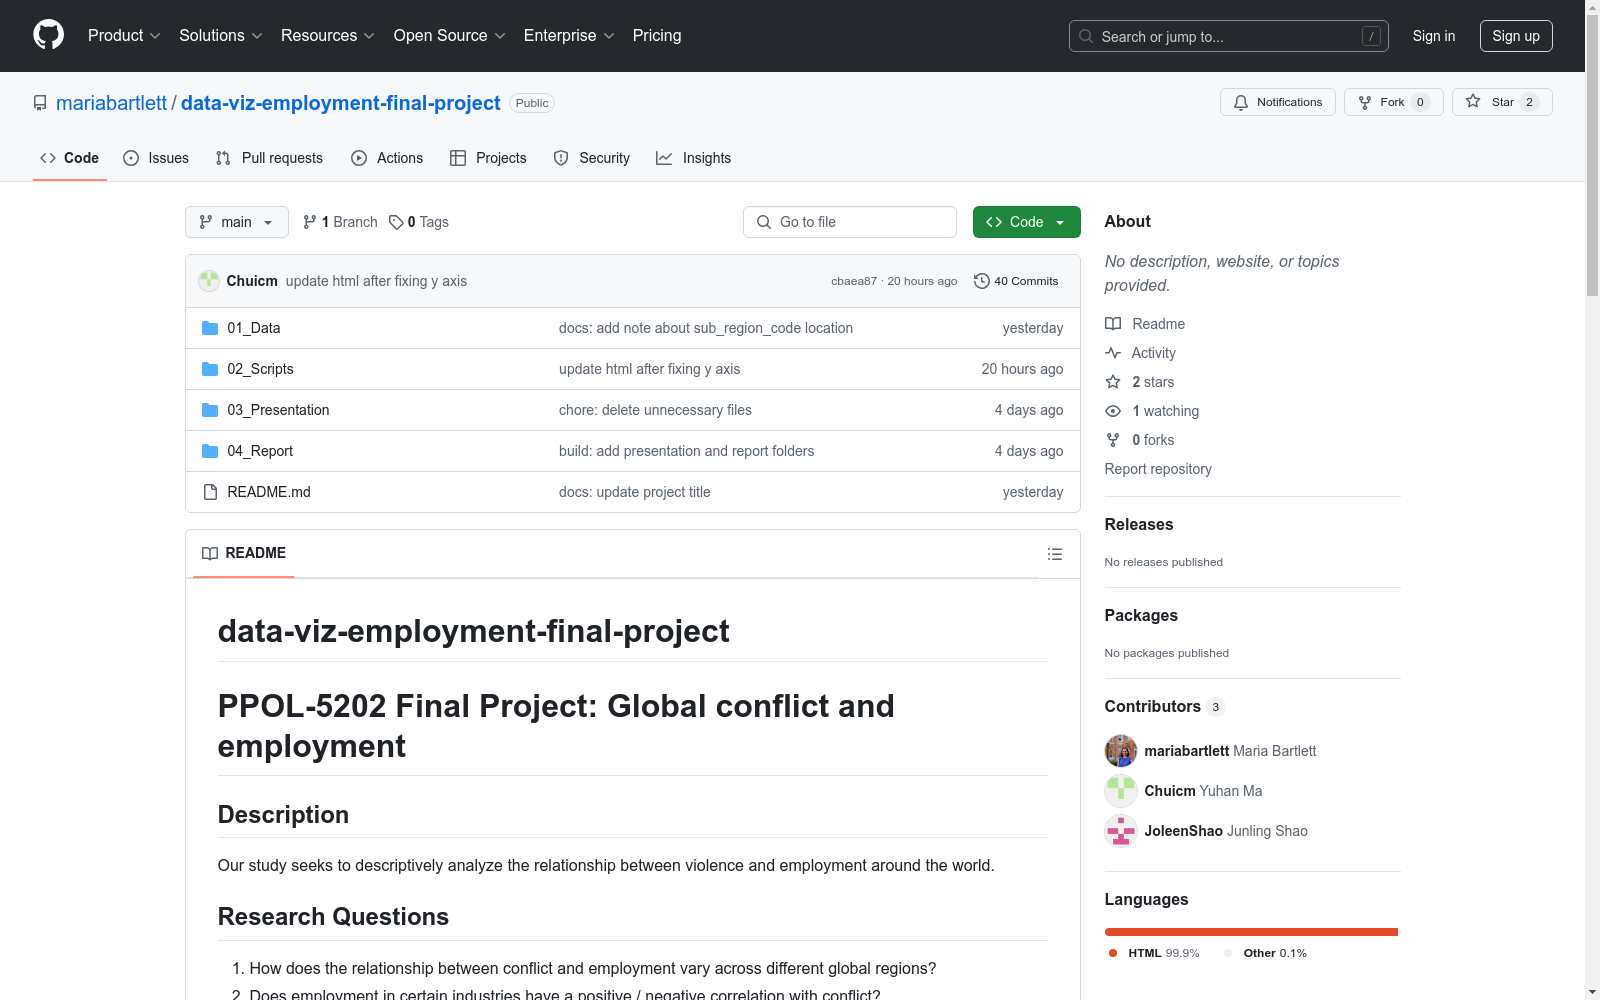The image size is (1600, 1000).
Task: Open the Releases heading link
Action: point(1139,524)
